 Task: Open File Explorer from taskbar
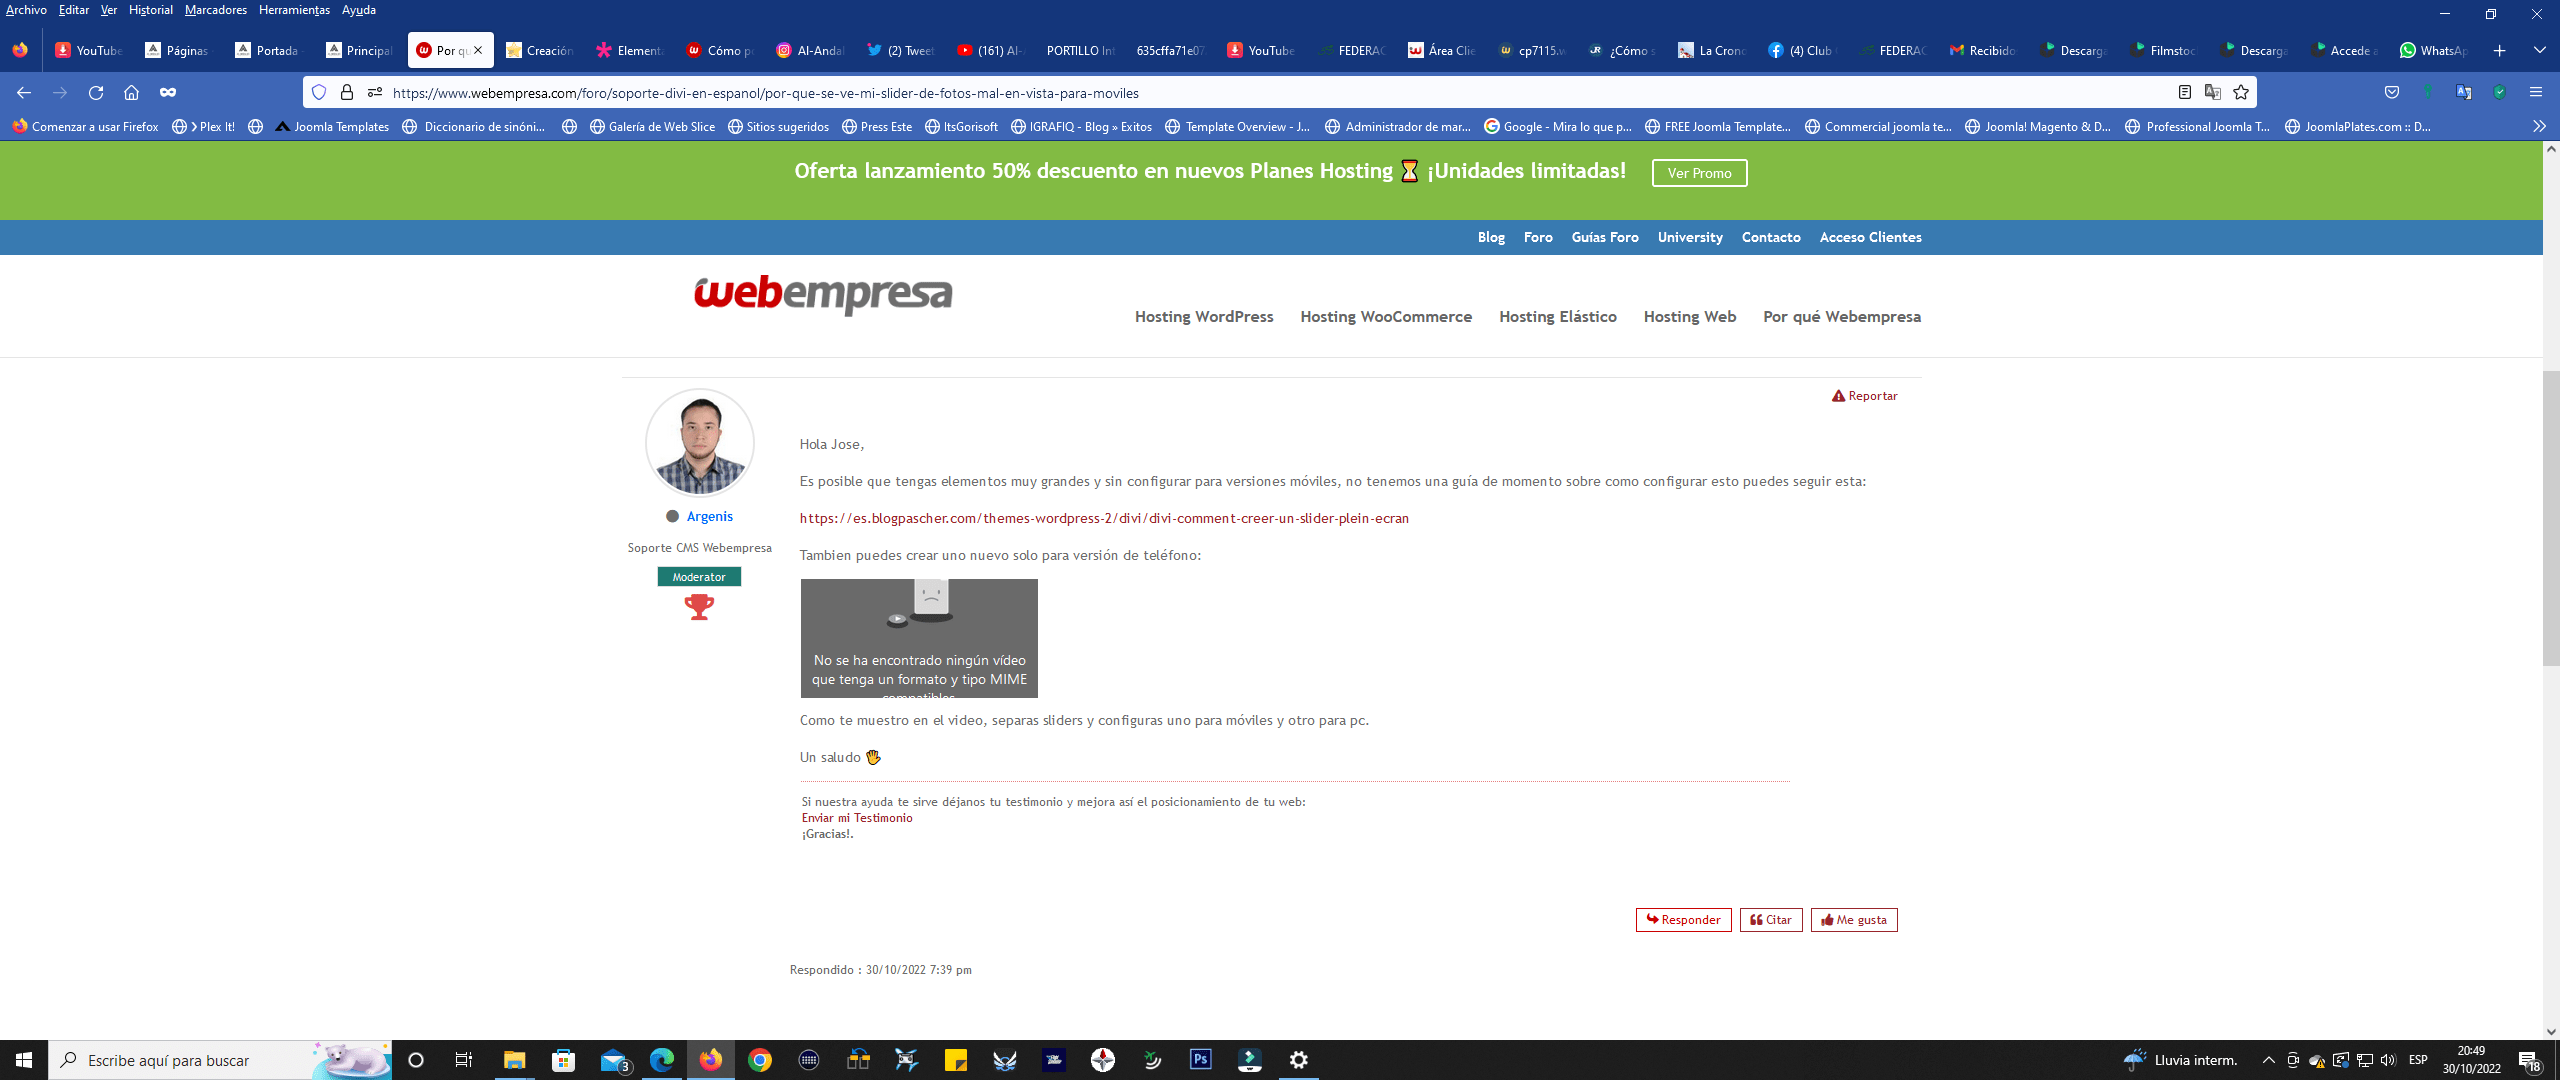(x=514, y=1060)
